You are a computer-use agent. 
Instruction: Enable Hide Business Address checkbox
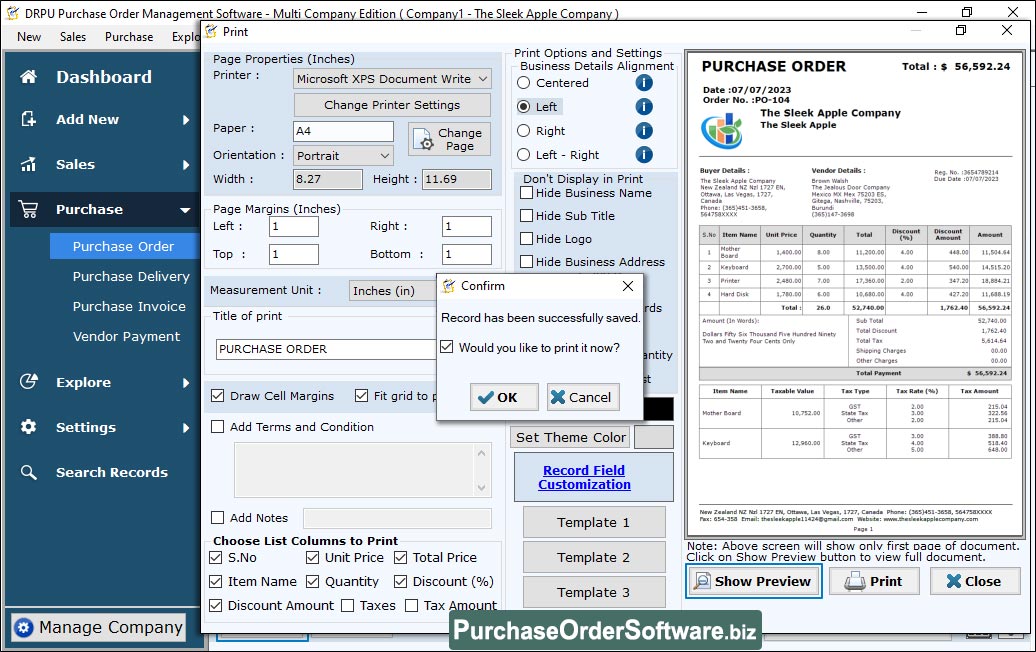coord(527,262)
